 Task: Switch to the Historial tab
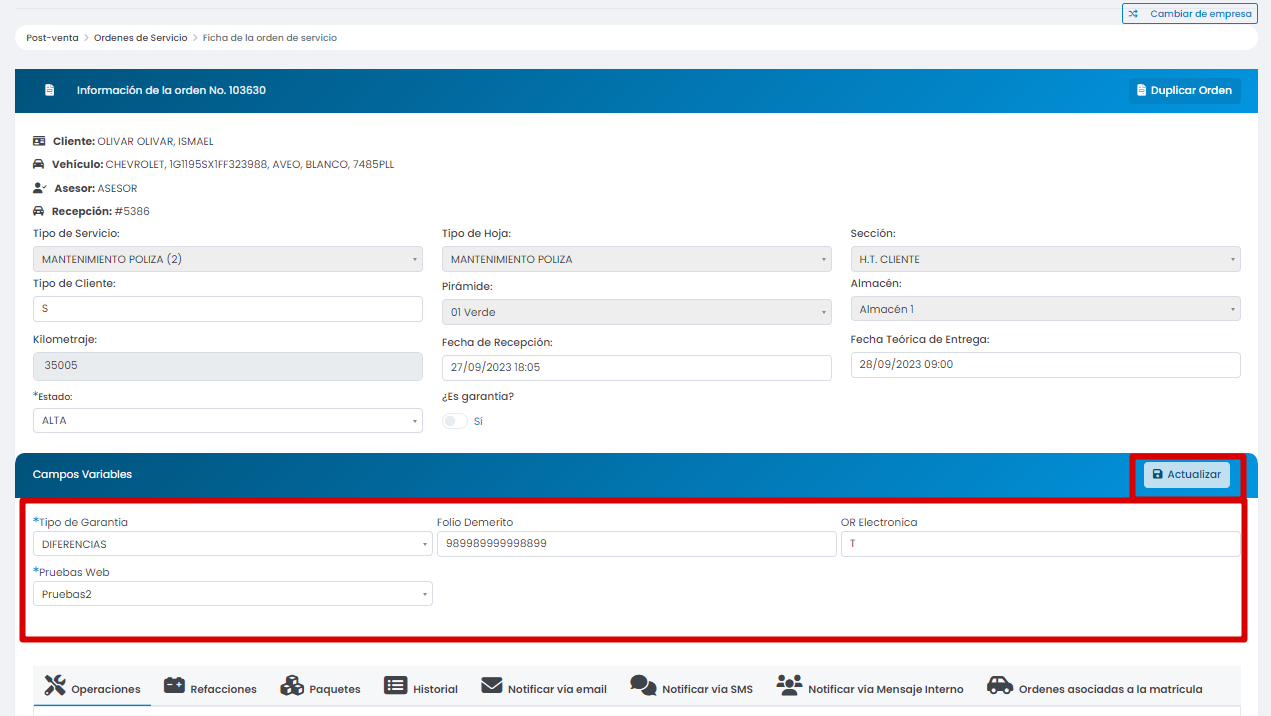[421, 687]
